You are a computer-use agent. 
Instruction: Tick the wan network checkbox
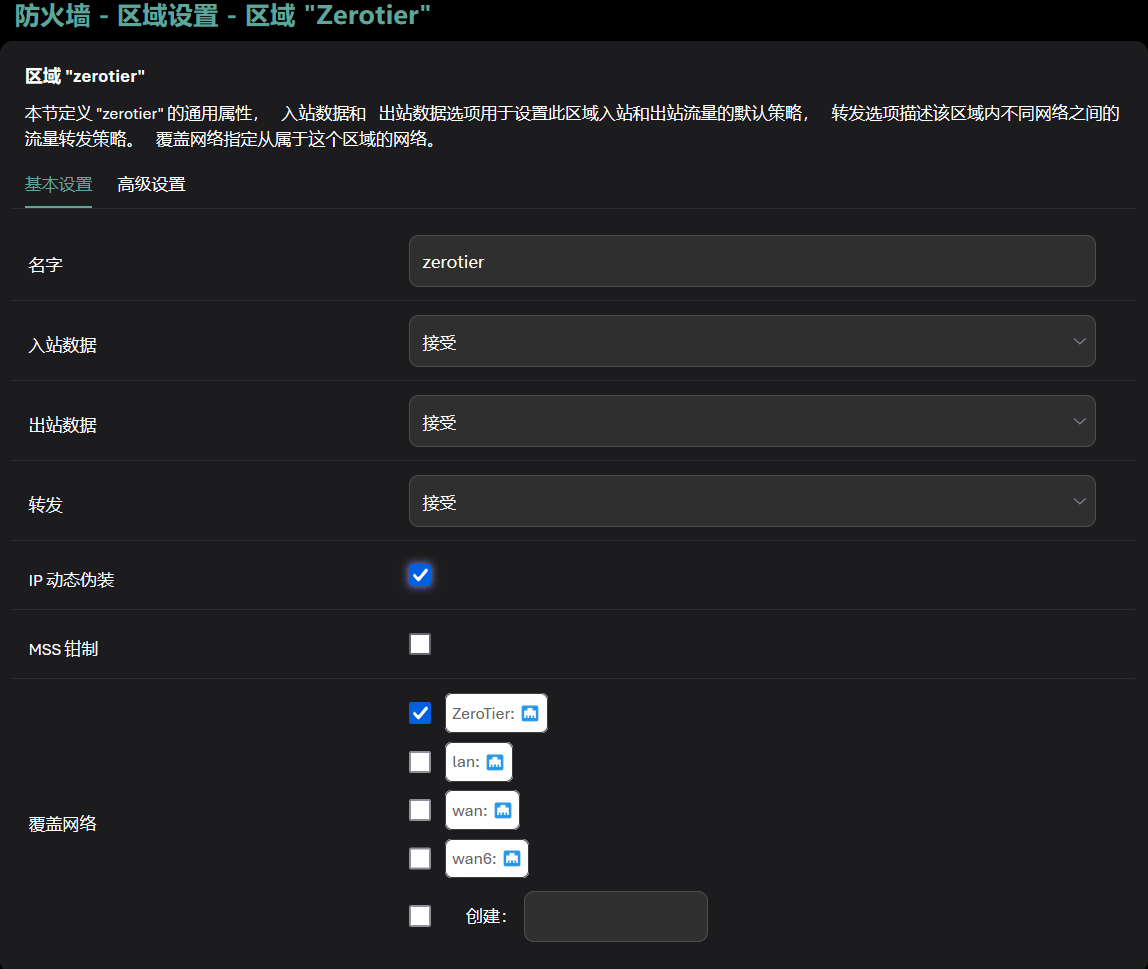tap(420, 810)
